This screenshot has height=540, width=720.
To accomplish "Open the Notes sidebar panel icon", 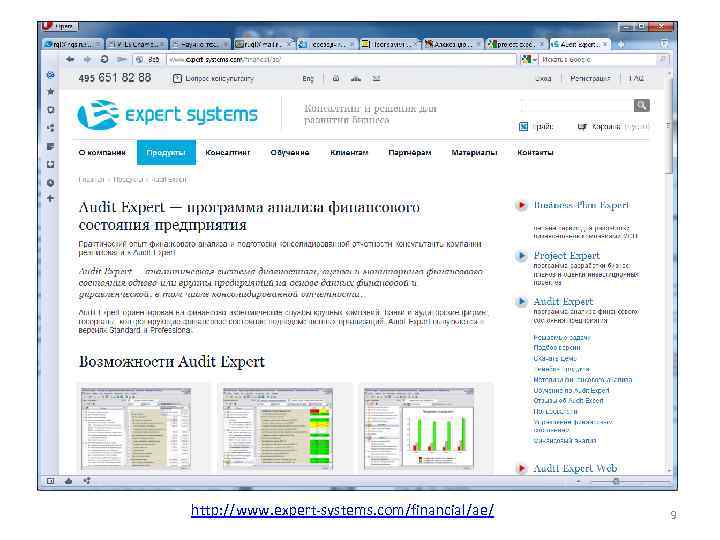I will click(x=51, y=146).
